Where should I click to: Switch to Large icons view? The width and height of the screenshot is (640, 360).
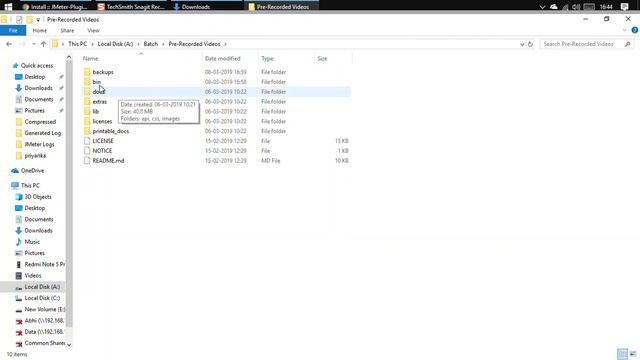633,354
